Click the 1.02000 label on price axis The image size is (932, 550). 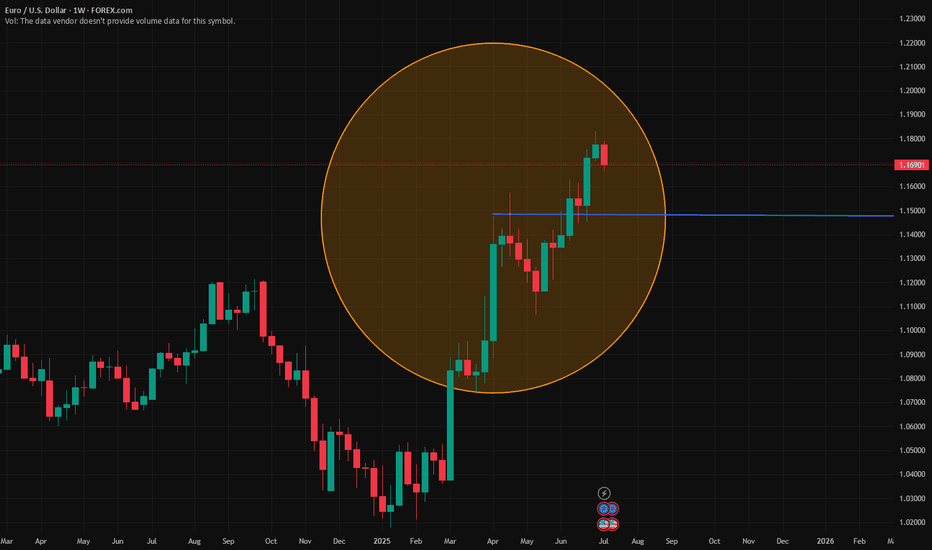tap(912, 522)
